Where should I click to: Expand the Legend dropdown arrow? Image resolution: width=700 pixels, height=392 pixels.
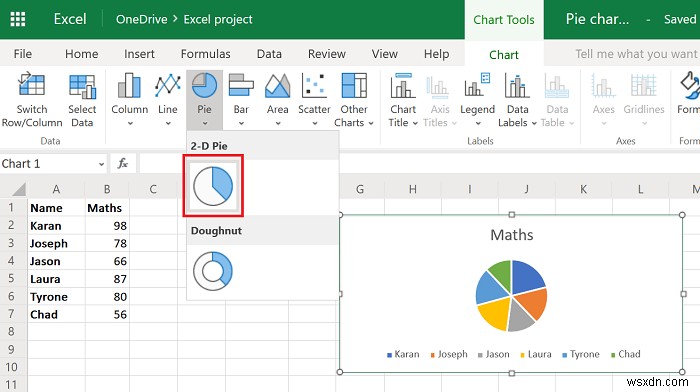click(x=478, y=123)
